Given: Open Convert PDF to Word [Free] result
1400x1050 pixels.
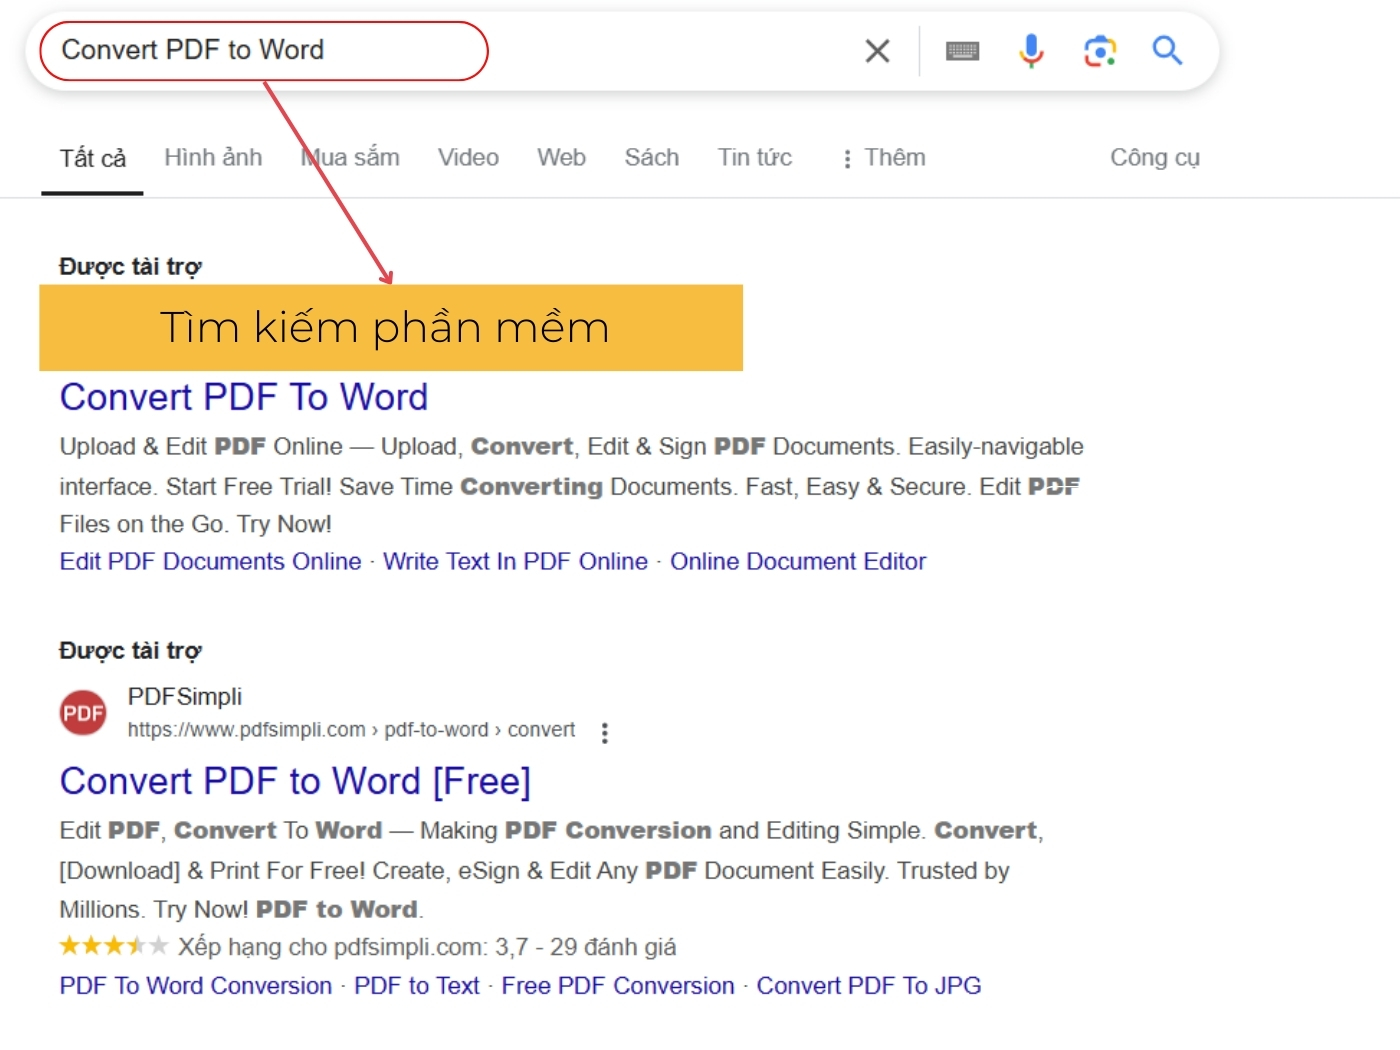Looking at the screenshot, I should click(x=295, y=781).
